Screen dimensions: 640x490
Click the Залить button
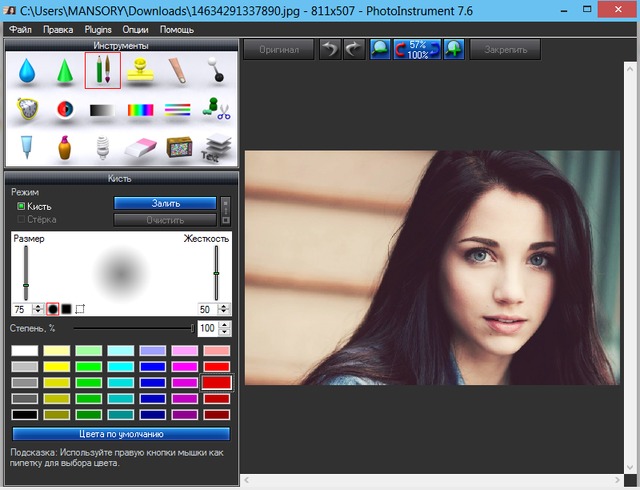pyautogui.click(x=165, y=203)
